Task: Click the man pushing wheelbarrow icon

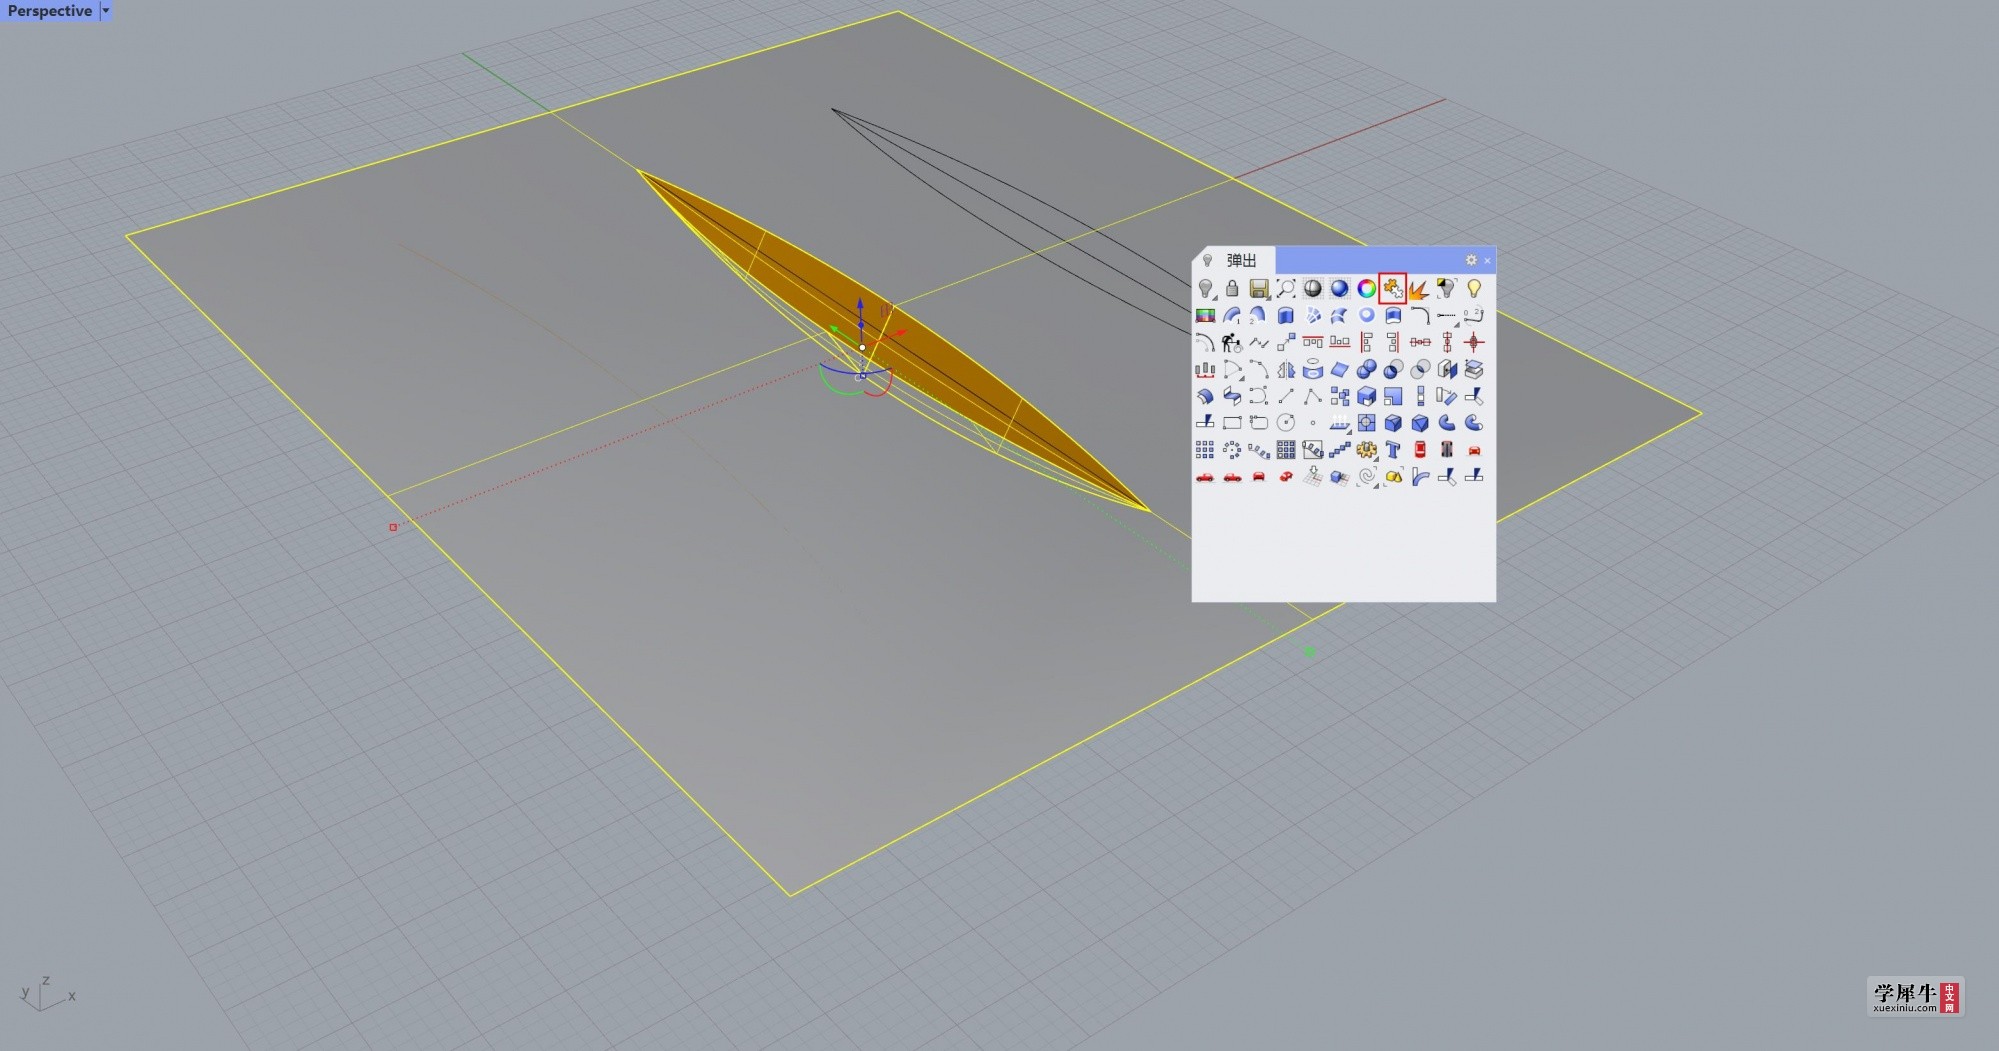Action: coord(1232,342)
